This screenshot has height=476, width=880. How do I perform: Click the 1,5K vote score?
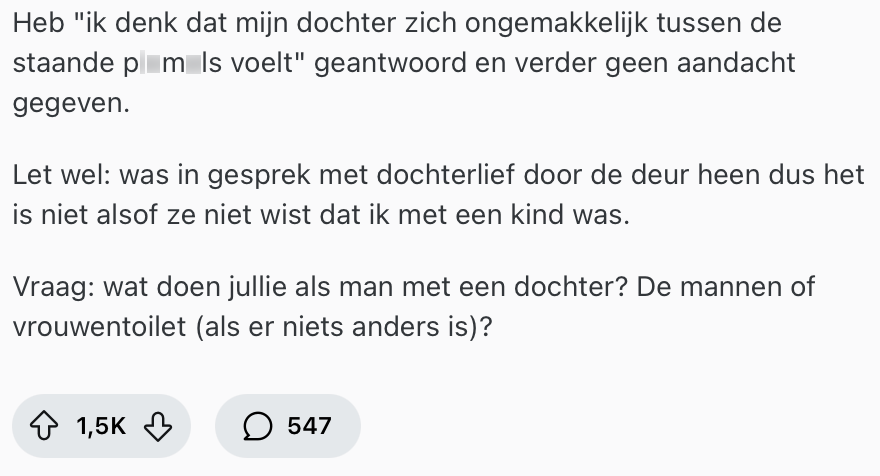(x=100, y=426)
